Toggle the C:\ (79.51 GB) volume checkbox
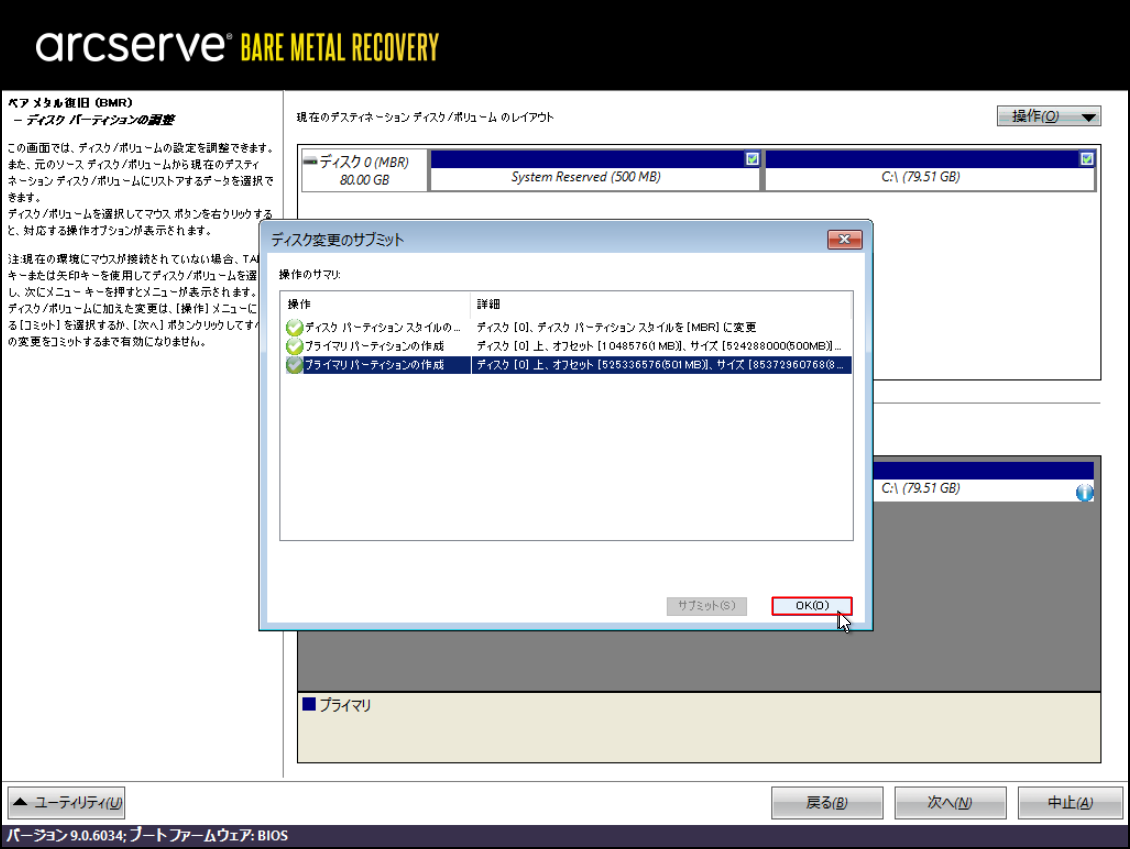This screenshot has height=849, width=1130. click(x=1087, y=159)
